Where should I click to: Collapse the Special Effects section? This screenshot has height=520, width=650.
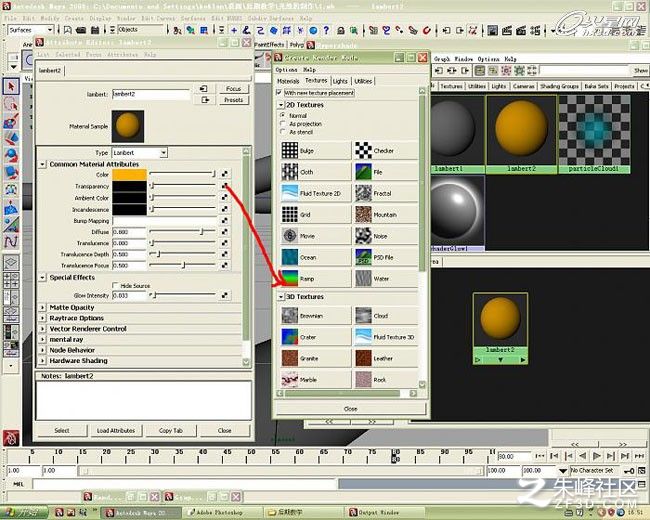pyautogui.click(x=42, y=277)
